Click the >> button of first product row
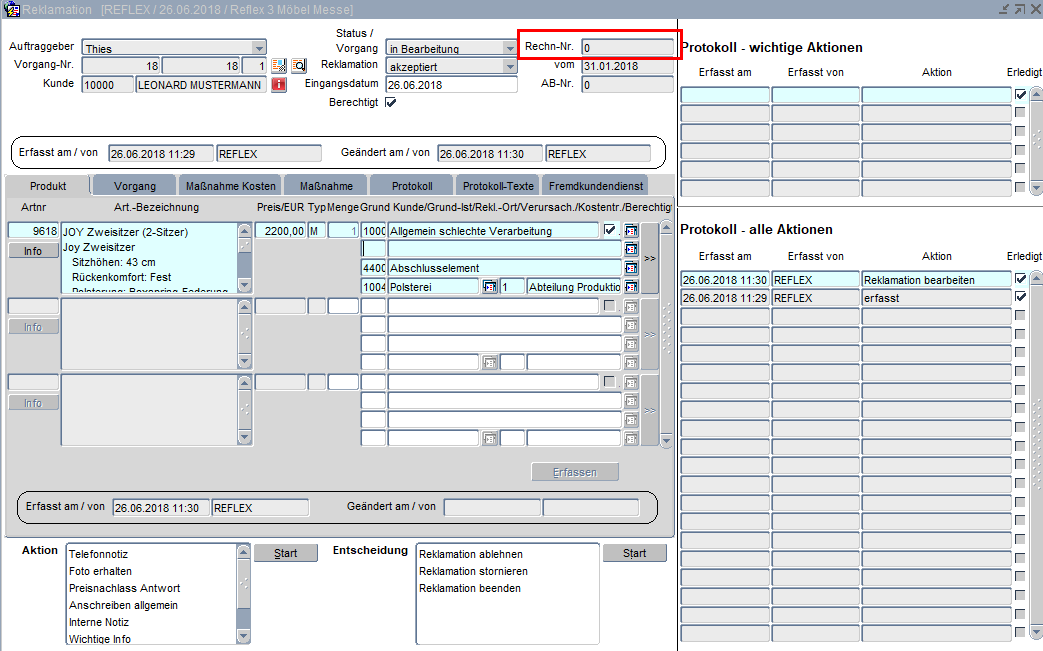The width and height of the screenshot is (1043, 651). click(x=649, y=258)
